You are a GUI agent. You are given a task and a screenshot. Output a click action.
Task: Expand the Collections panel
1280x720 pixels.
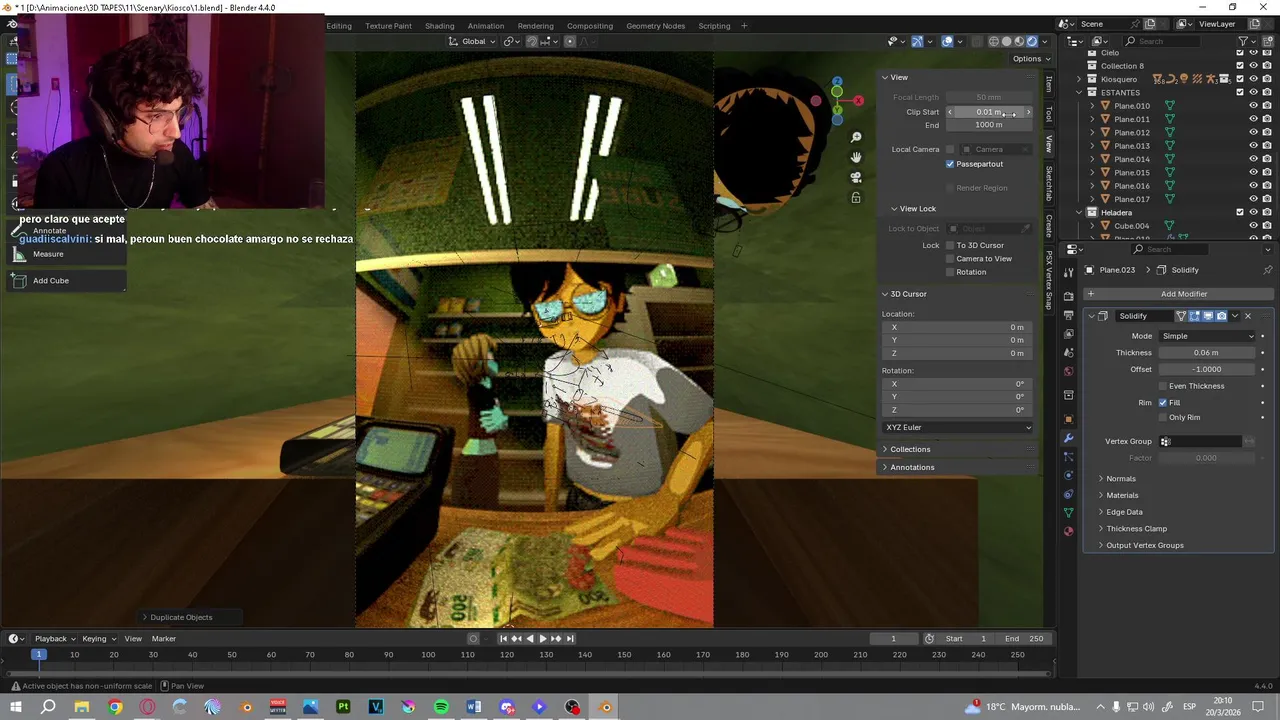coord(910,449)
